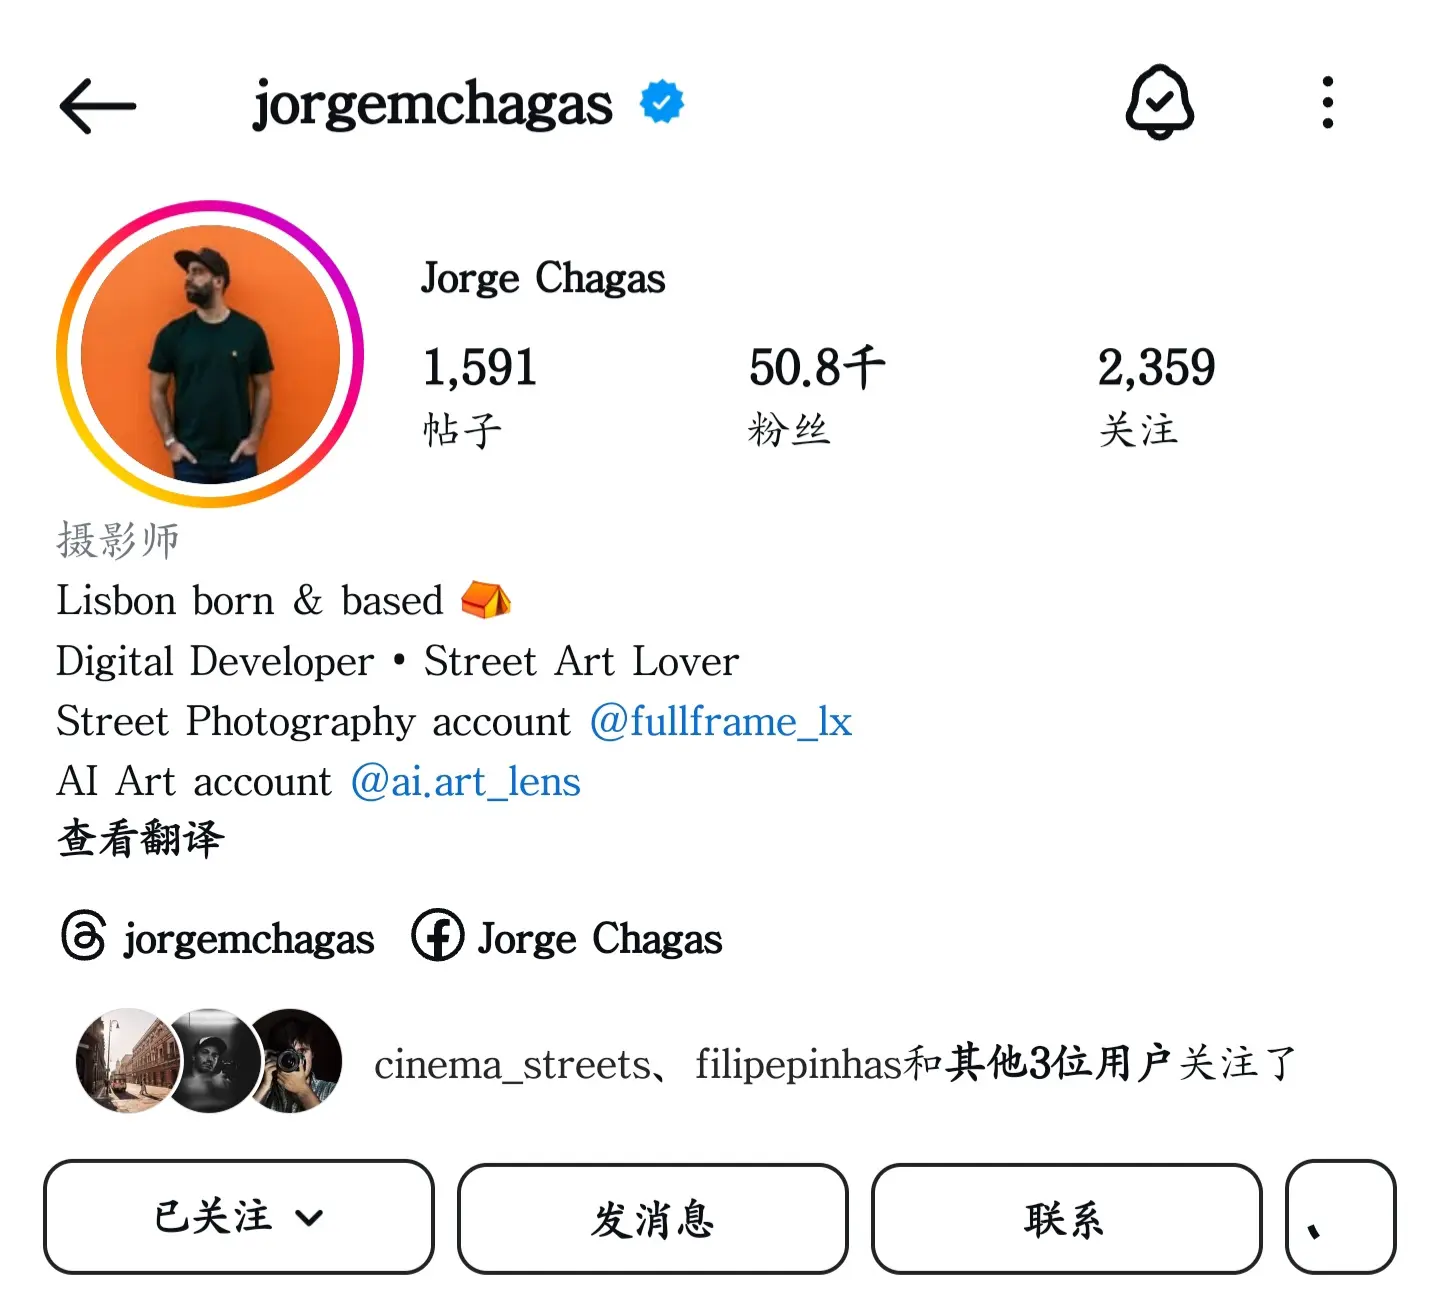Tap the photographer avatar with camera

click(x=295, y=1061)
